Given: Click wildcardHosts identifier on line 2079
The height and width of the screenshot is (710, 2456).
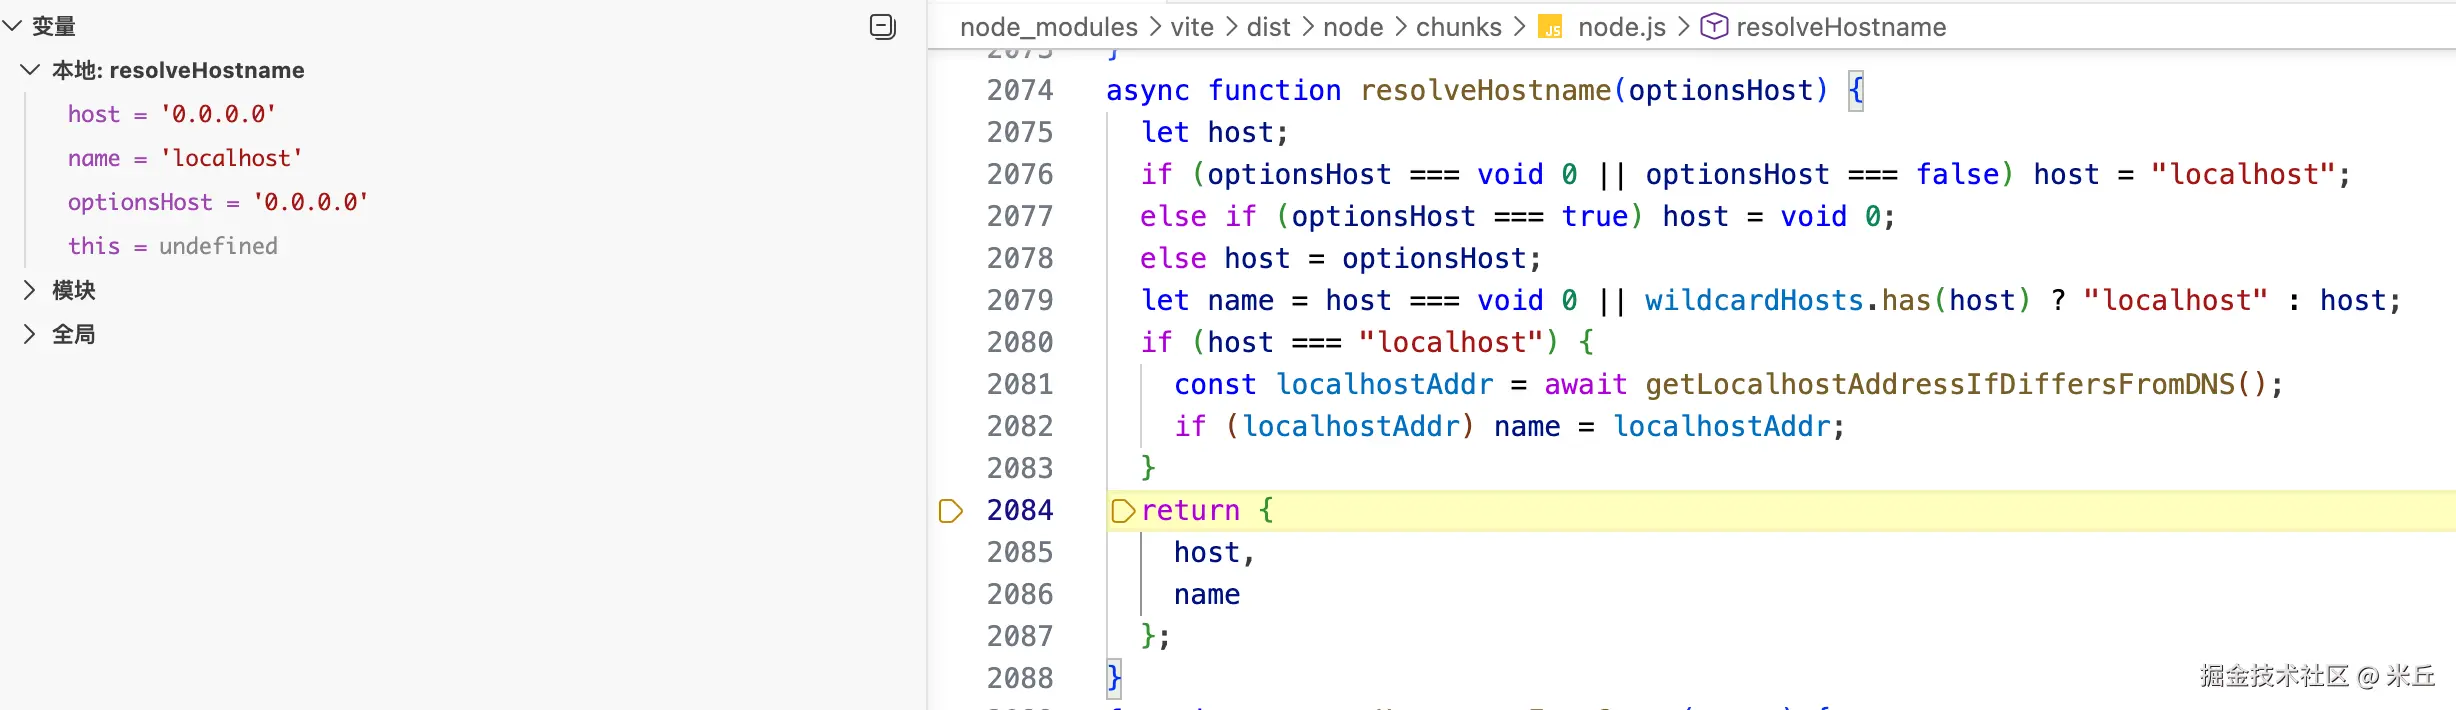Looking at the screenshot, I should (x=1754, y=301).
